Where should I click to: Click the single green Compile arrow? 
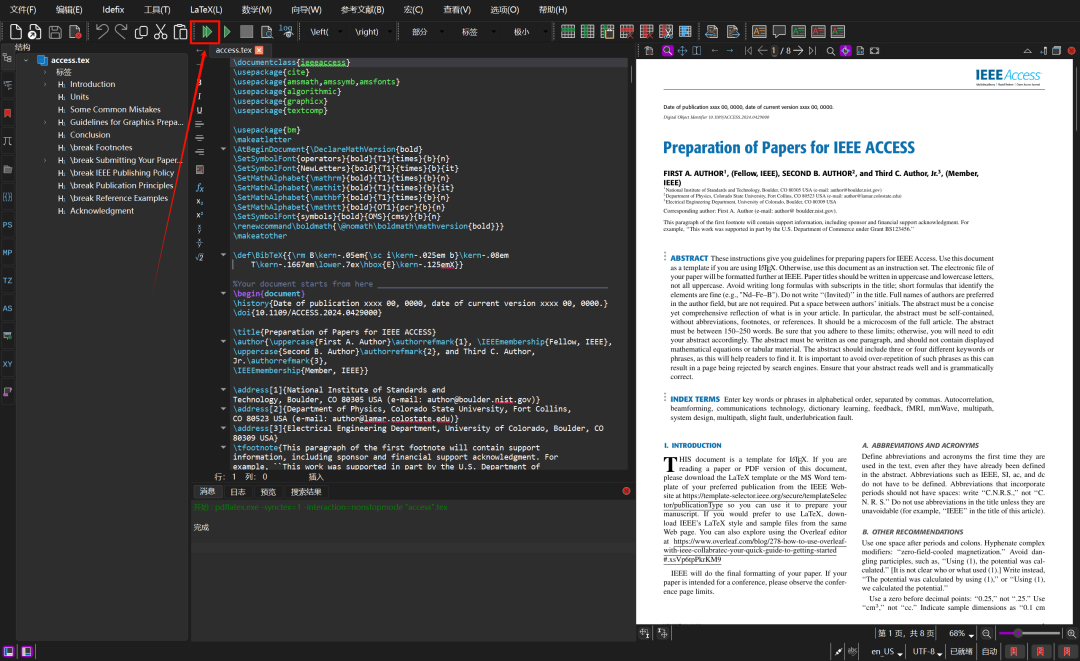pyautogui.click(x=227, y=32)
